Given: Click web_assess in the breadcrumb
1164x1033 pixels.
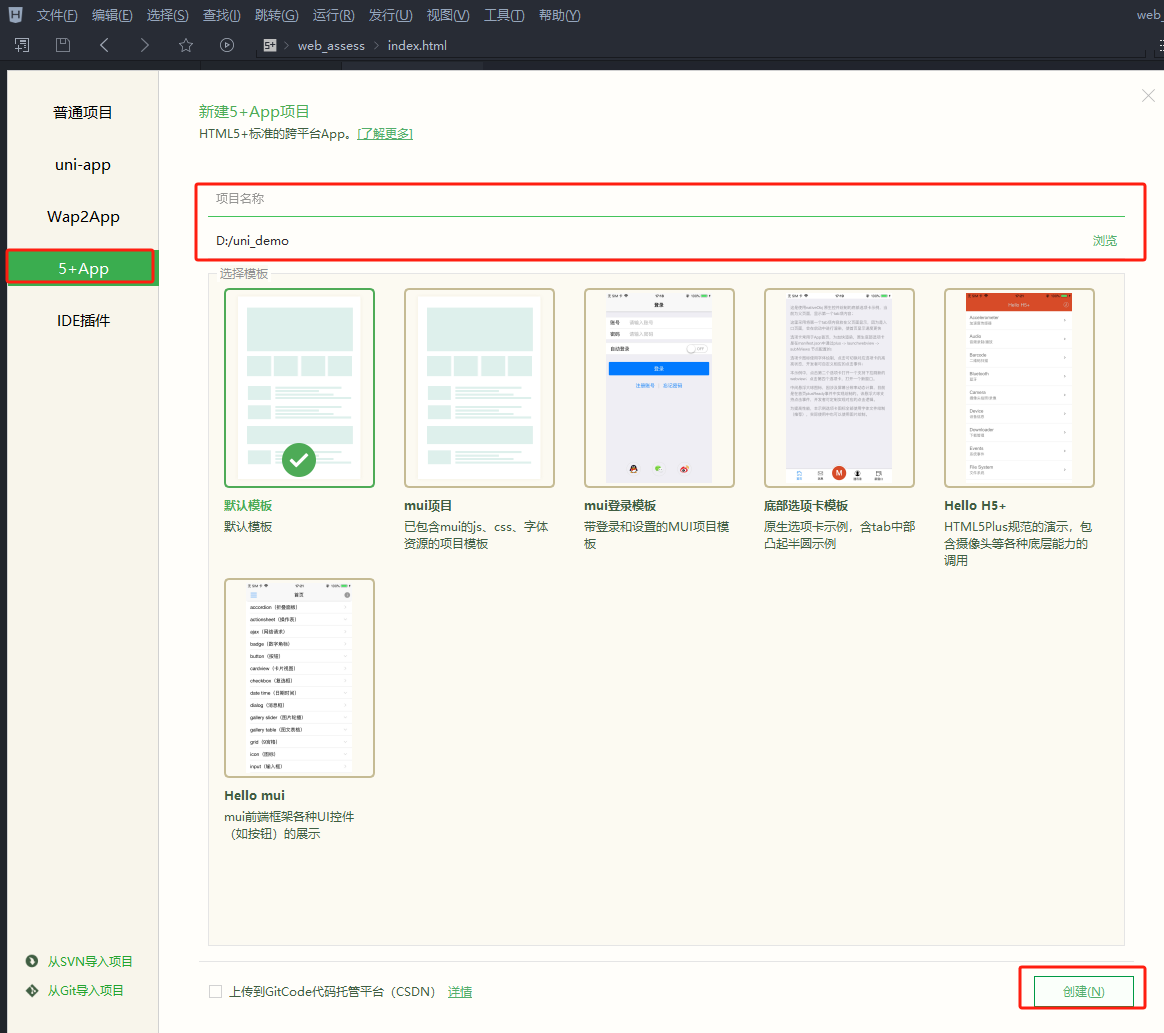Looking at the screenshot, I should coord(331,45).
